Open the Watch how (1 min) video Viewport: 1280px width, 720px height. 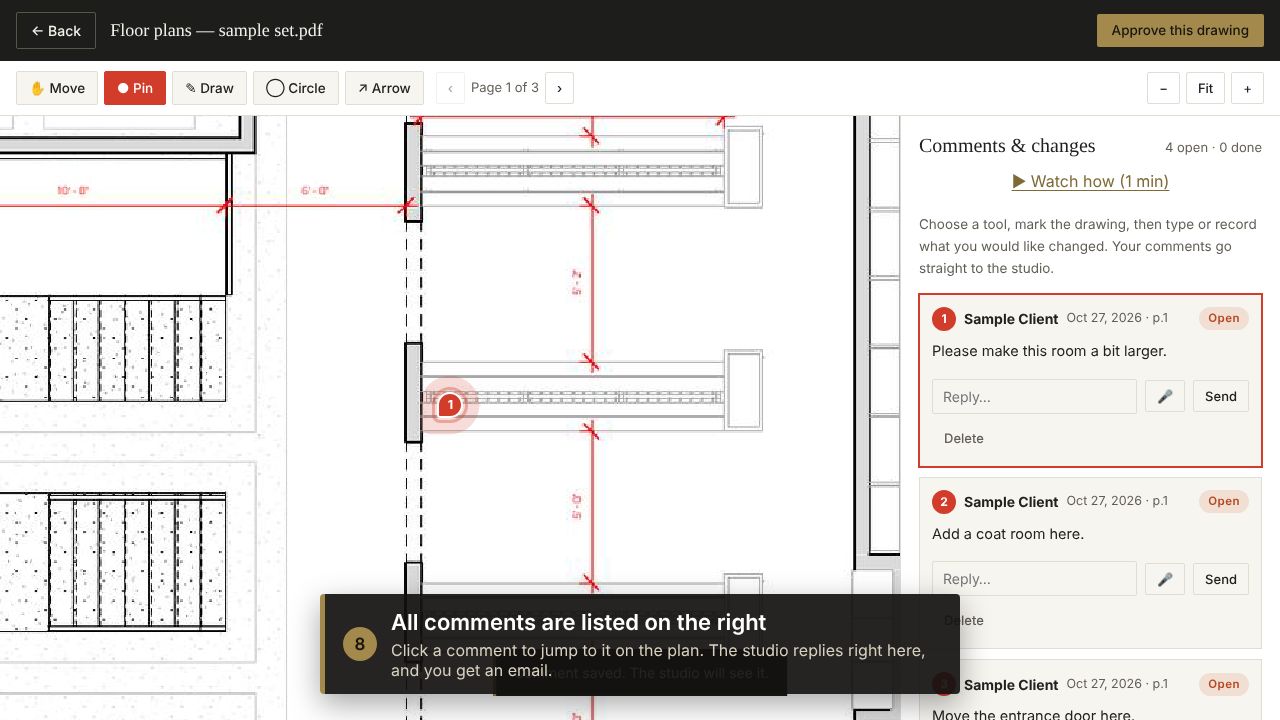1090,181
